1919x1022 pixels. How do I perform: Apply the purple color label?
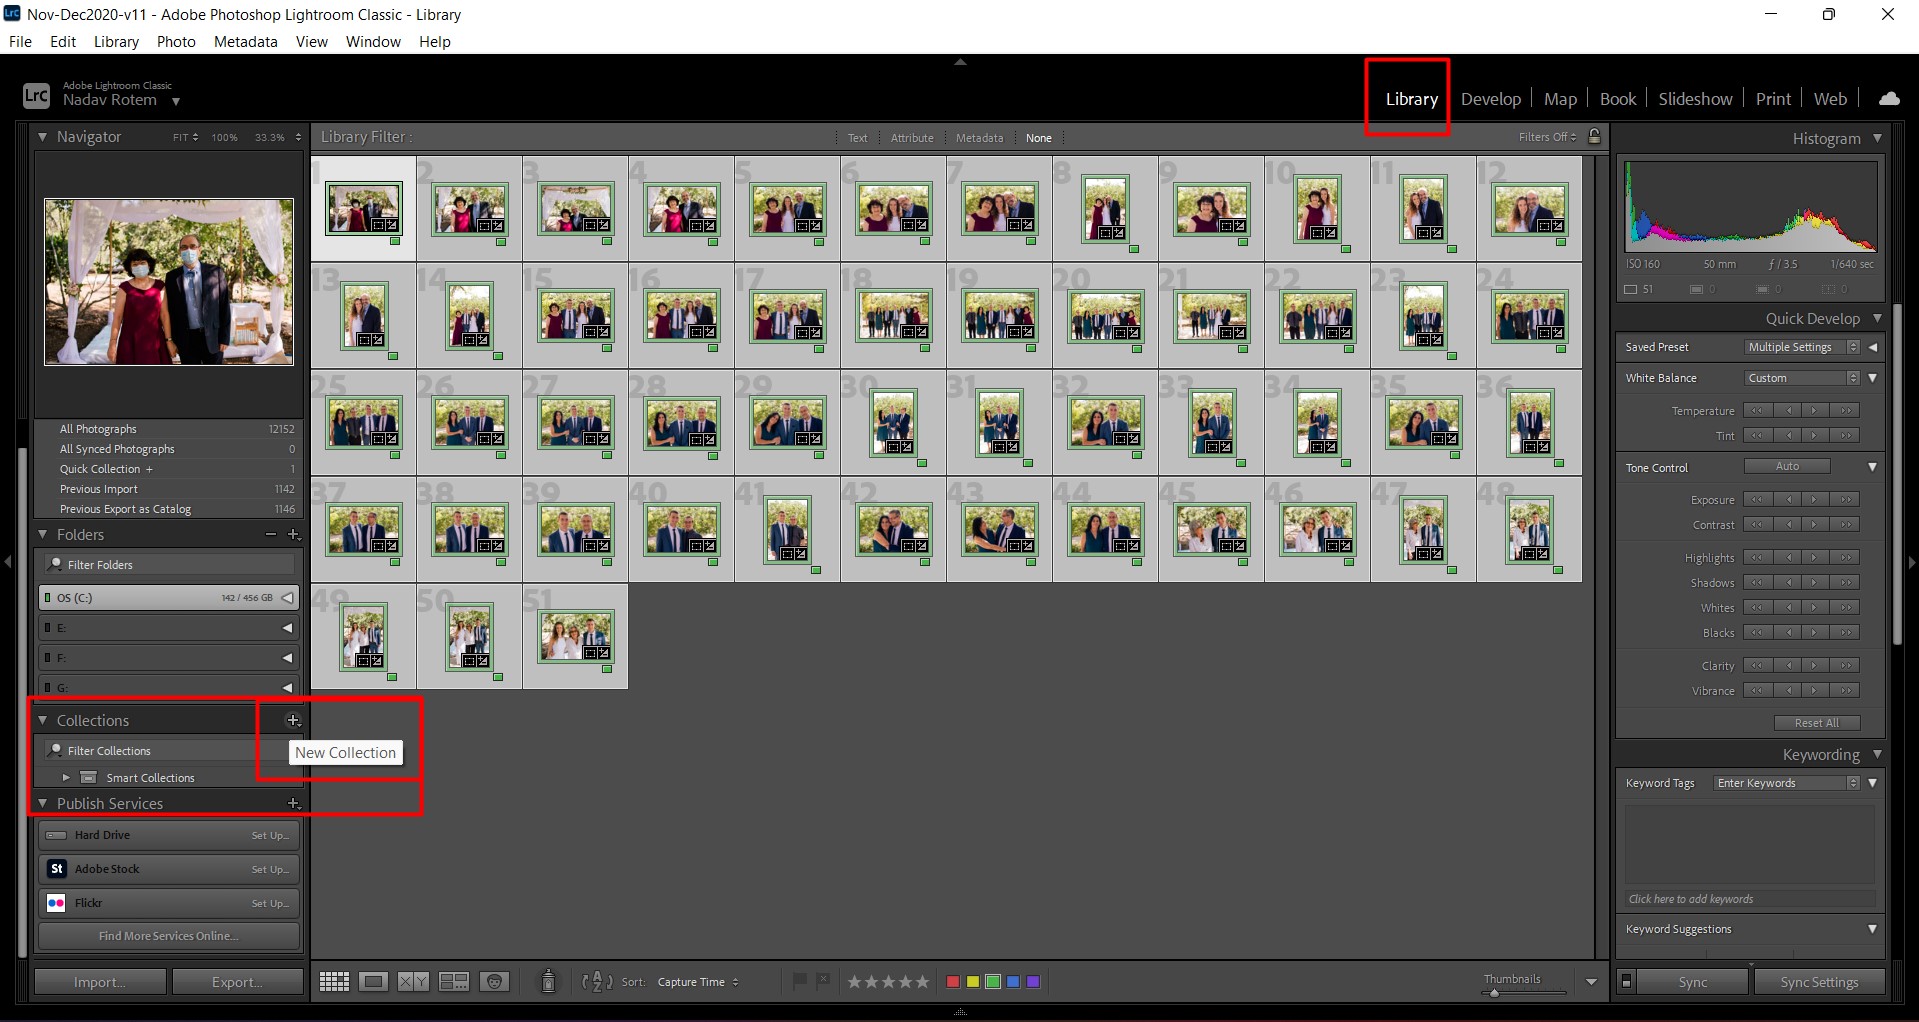1033,982
